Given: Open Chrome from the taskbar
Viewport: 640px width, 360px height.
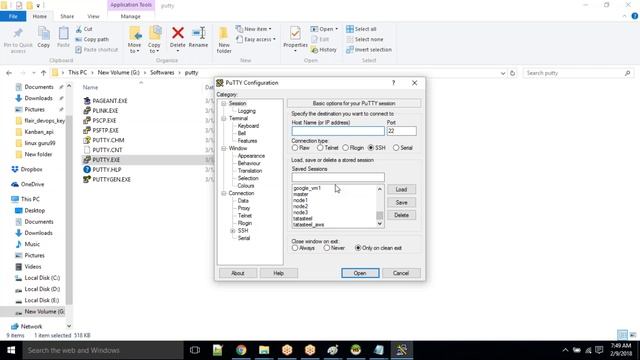Looking at the screenshot, I should tap(241, 350).
